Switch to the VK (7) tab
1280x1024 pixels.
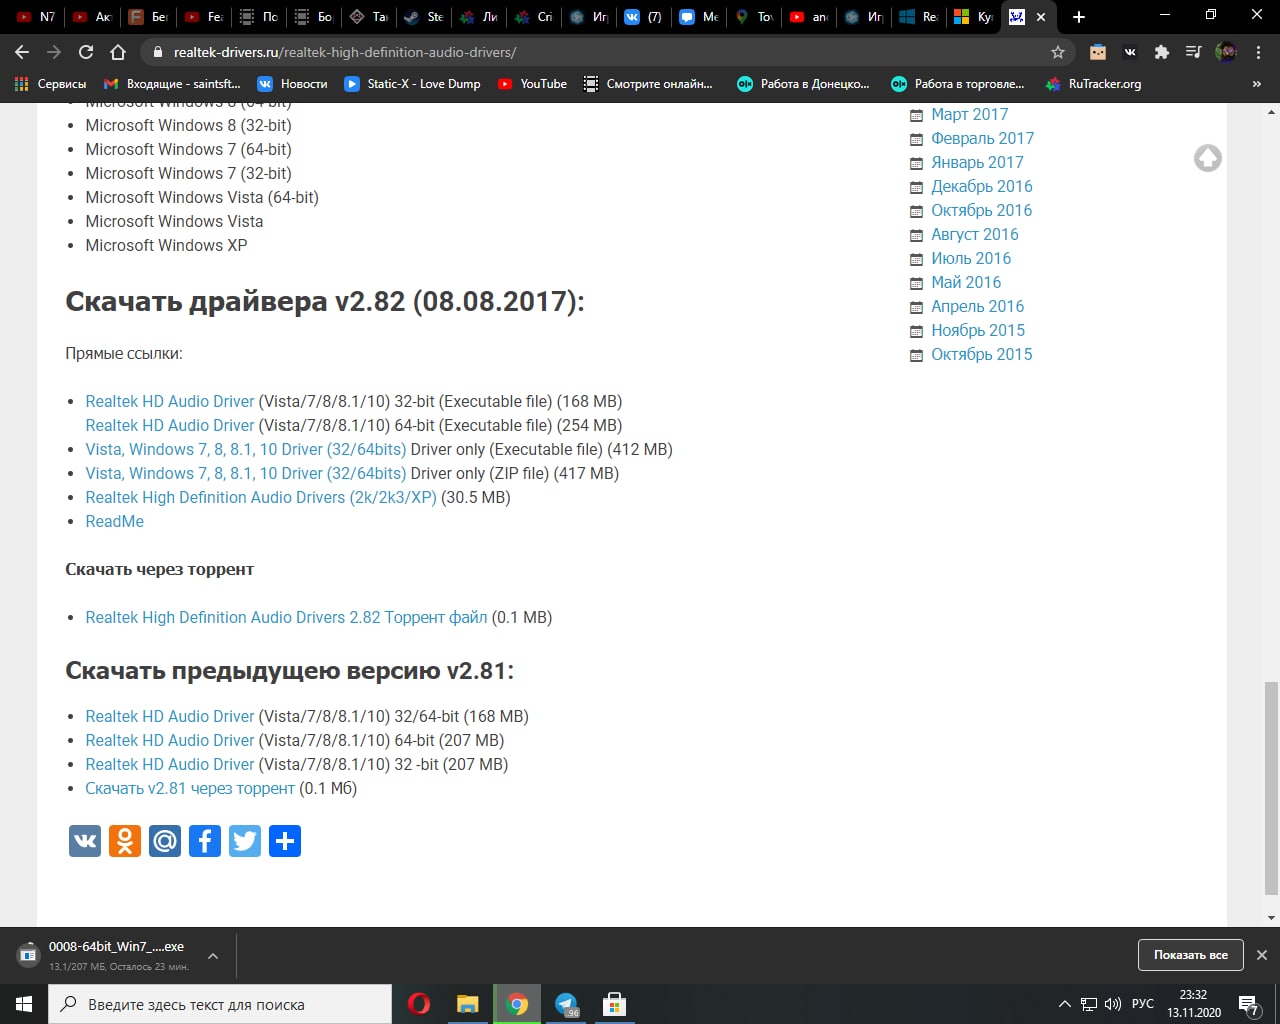pyautogui.click(x=643, y=17)
